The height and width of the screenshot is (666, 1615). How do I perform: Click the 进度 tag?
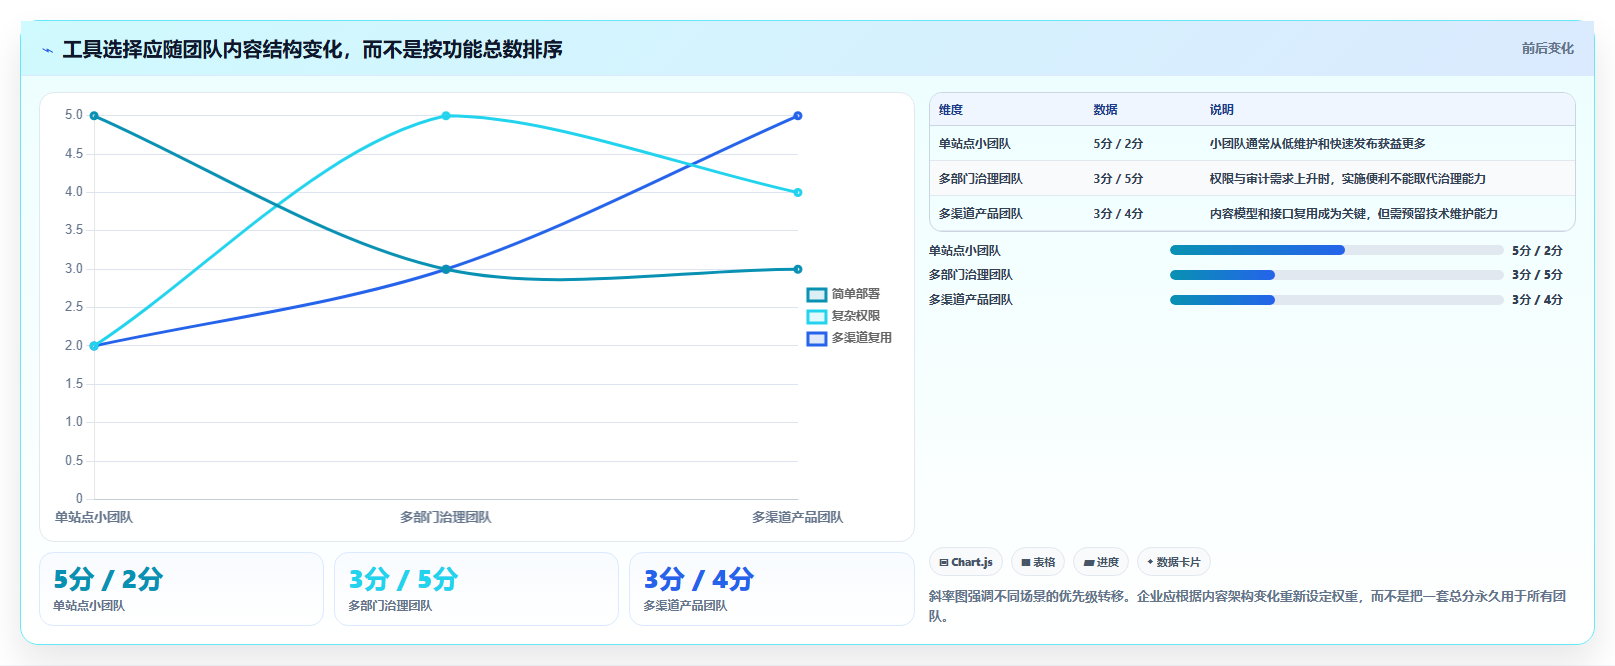[1101, 562]
